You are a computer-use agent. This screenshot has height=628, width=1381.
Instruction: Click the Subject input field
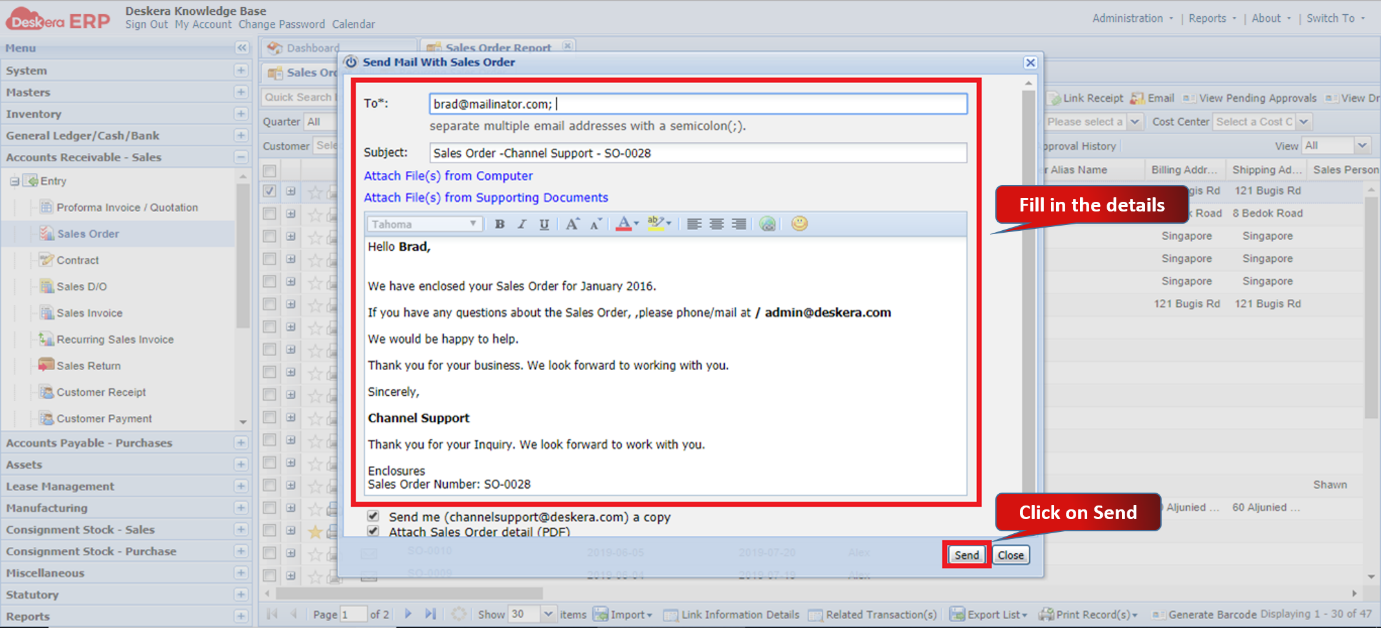point(698,153)
